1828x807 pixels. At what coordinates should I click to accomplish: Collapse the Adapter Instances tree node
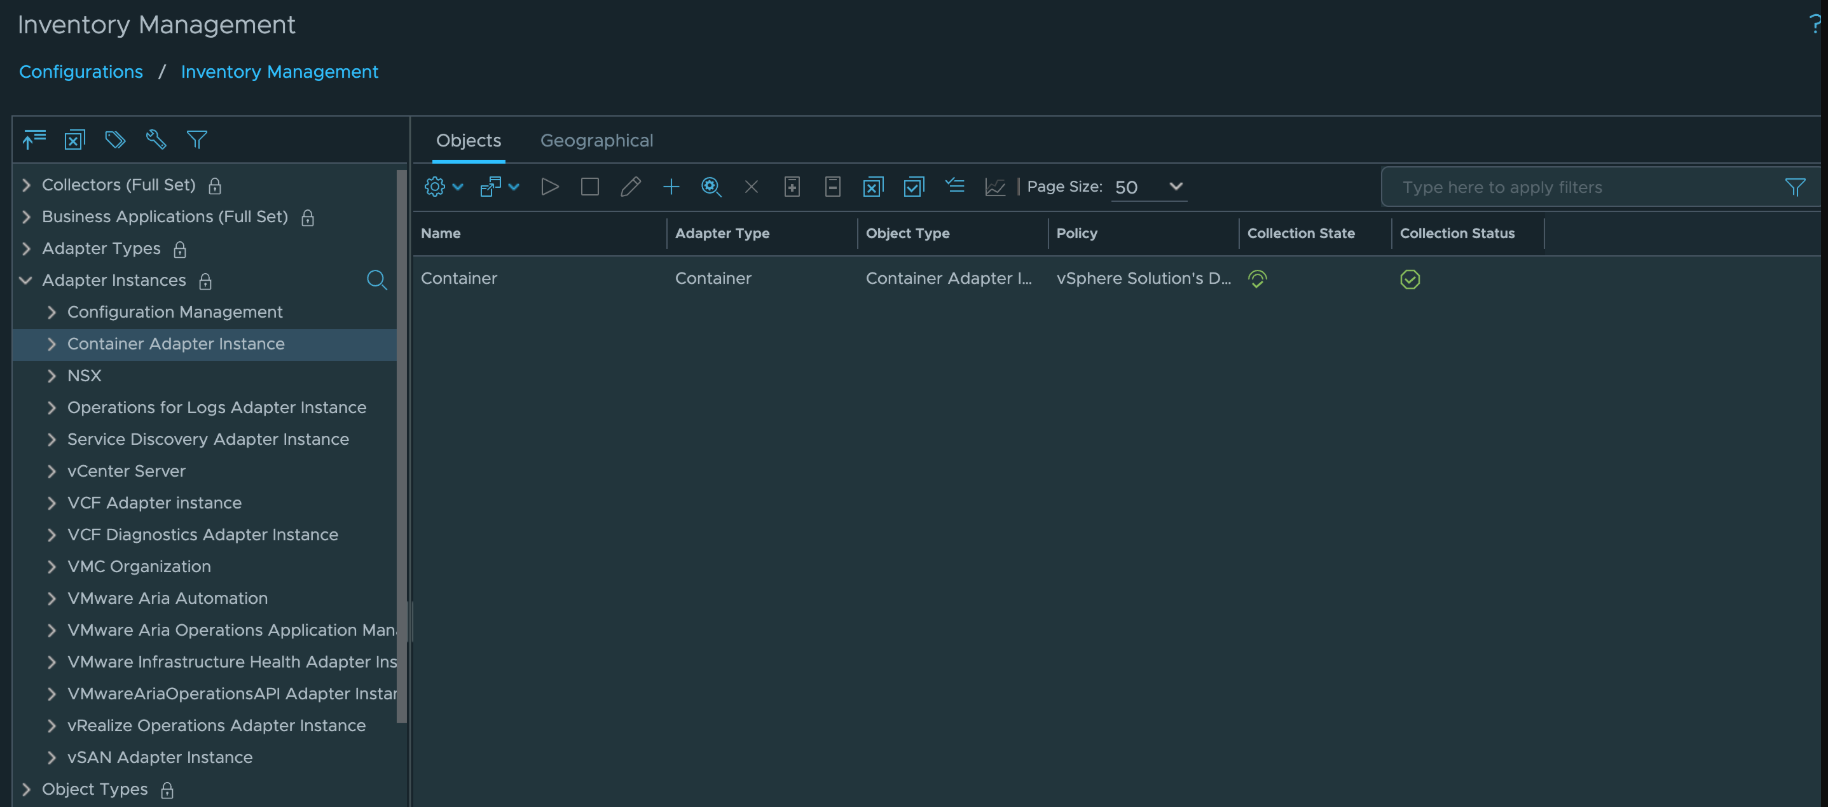26,281
